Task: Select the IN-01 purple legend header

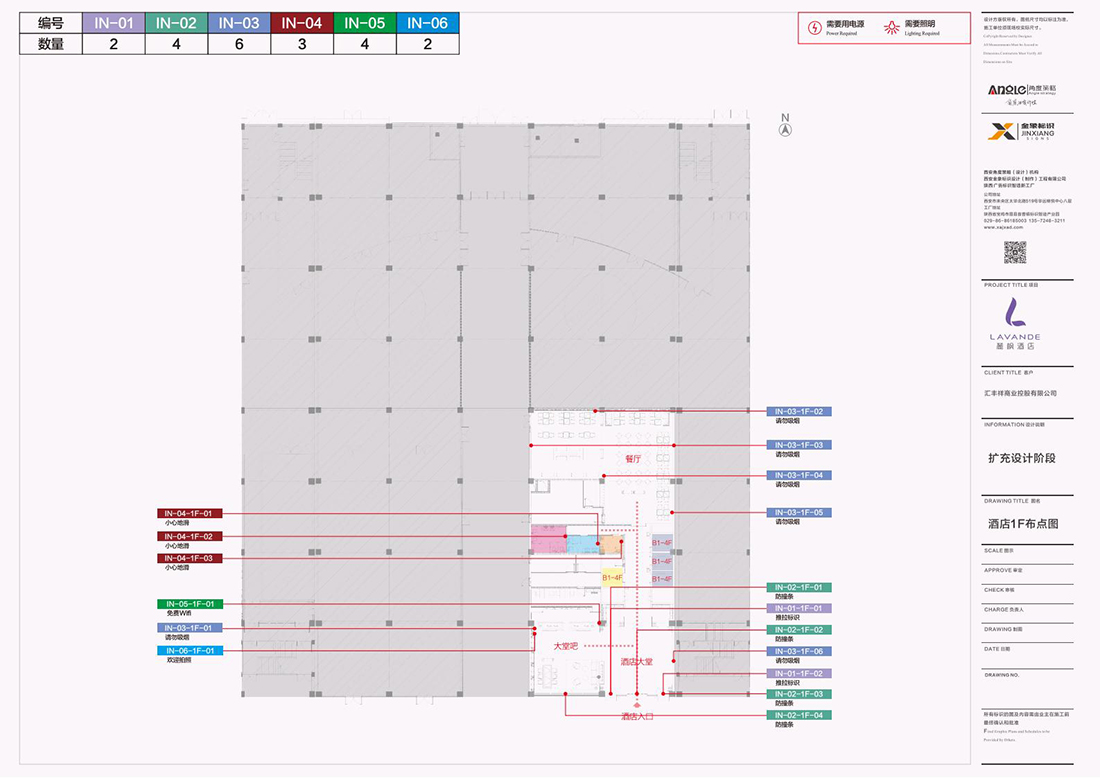Action: [x=112, y=23]
